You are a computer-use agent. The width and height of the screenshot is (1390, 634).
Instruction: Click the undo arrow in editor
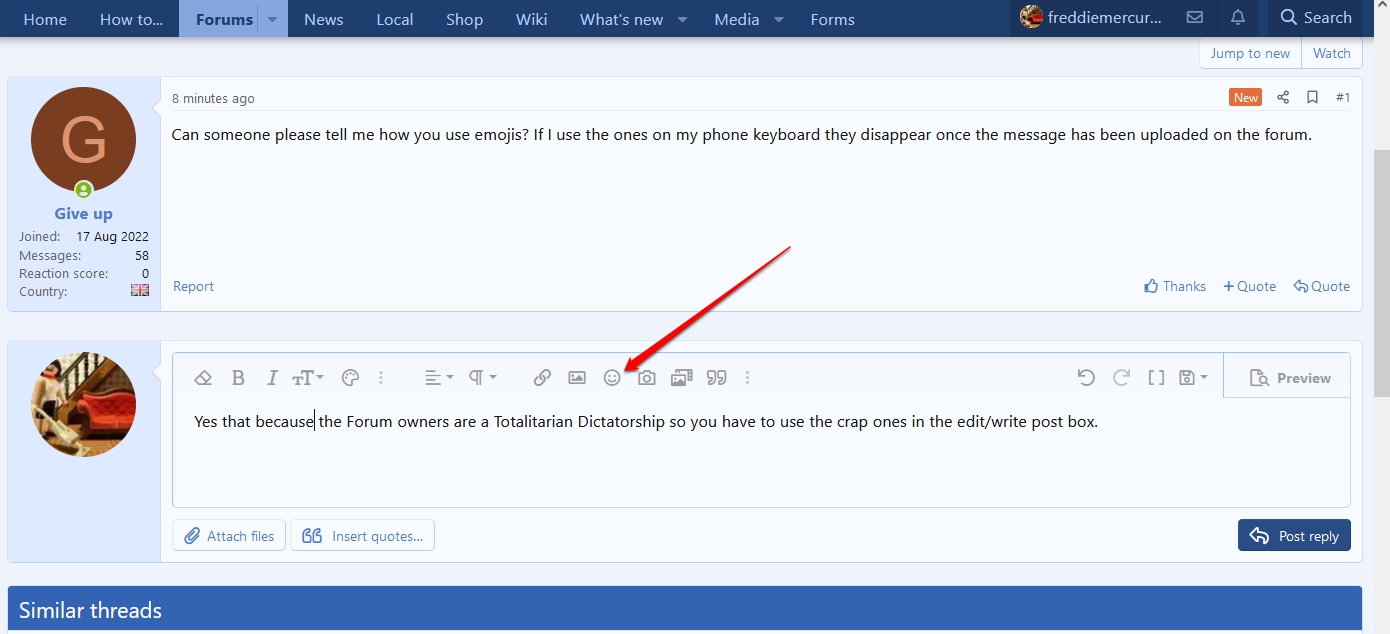(x=1086, y=378)
